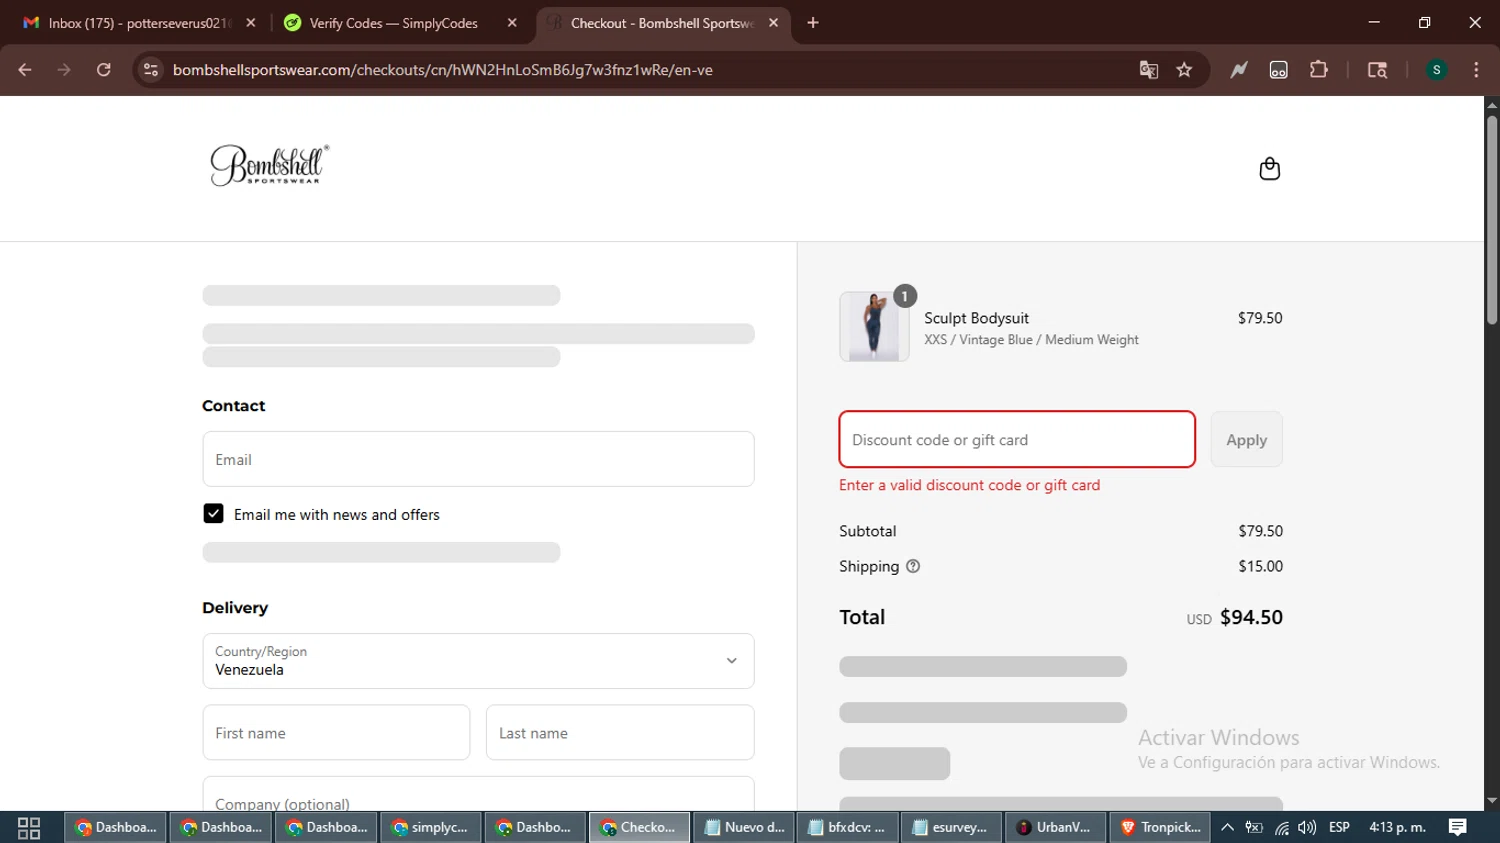Screen dimensions: 1500x843
Task: View site information icon in address bar
Action: 151,70
